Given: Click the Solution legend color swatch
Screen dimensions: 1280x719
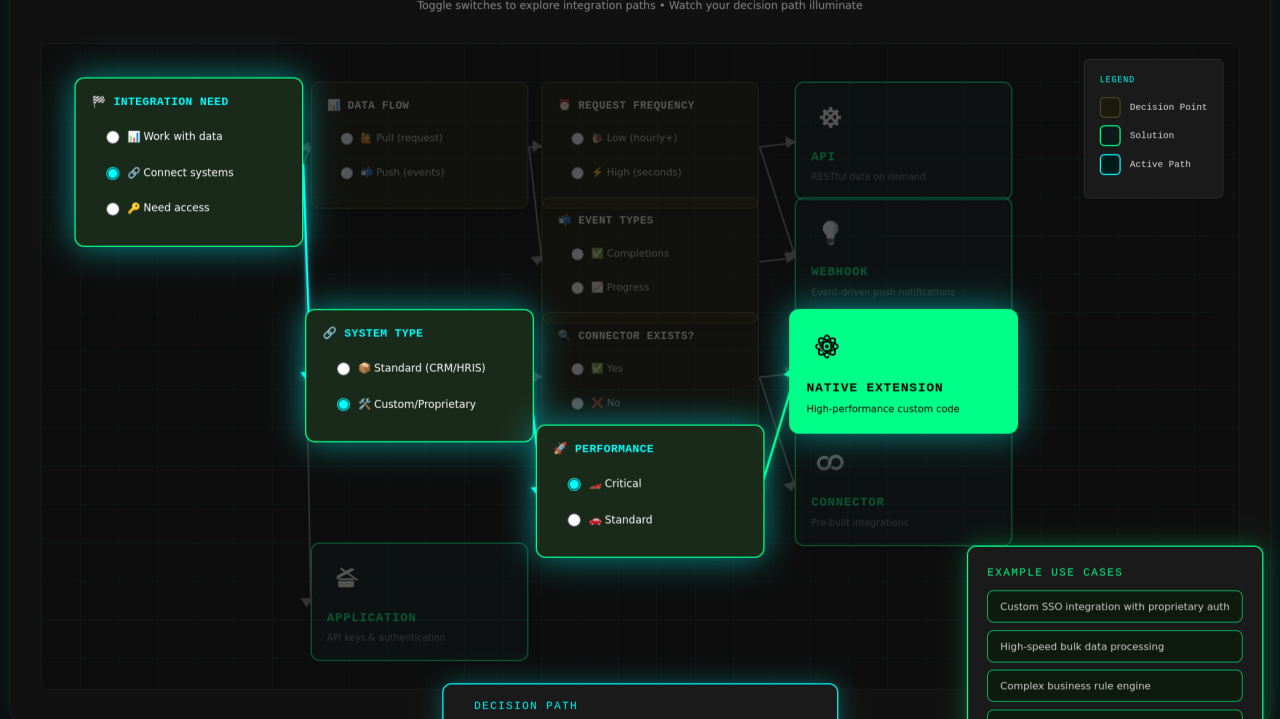Looking at the screenshot, I should (1110, 135).
